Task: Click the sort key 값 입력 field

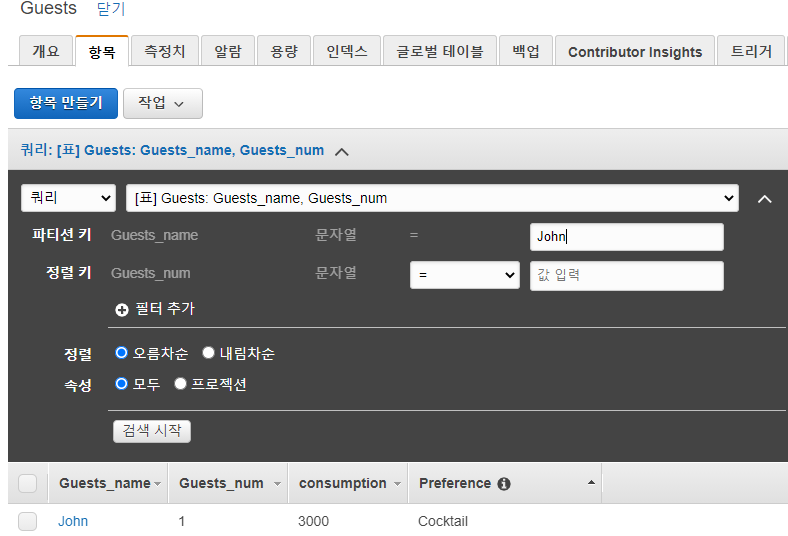Action: point(627,275)
